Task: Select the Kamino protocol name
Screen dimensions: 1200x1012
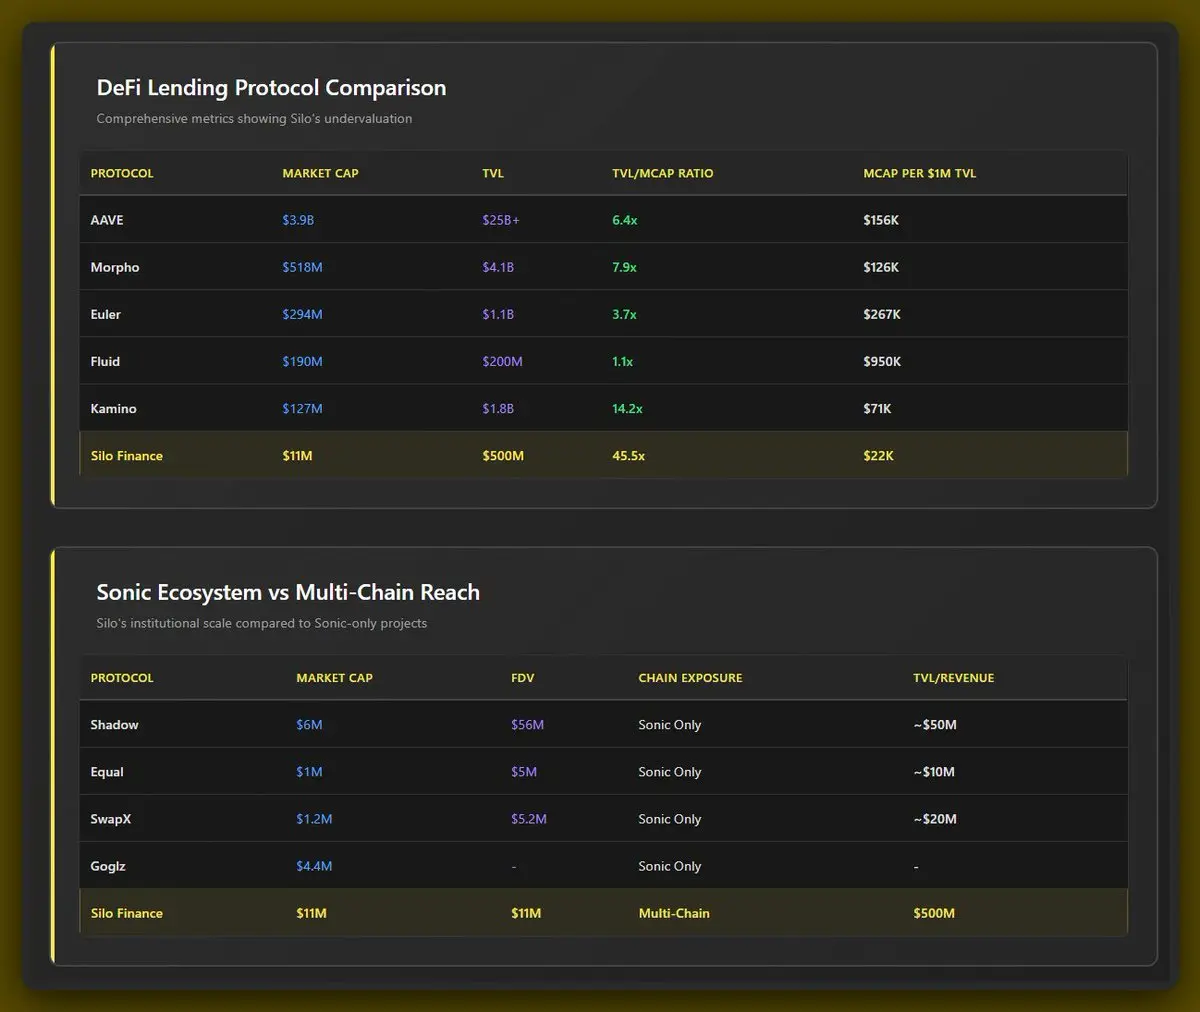Action: [x=113, y=408]
